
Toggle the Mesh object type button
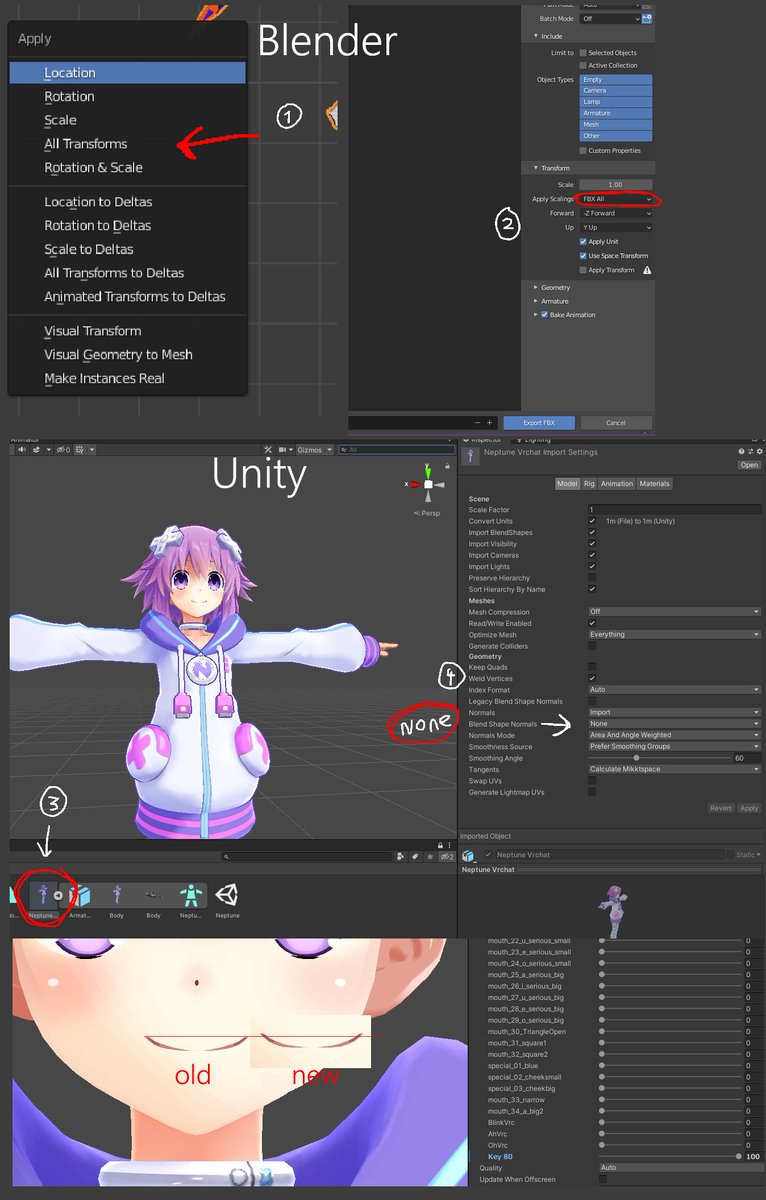[616, 125]
